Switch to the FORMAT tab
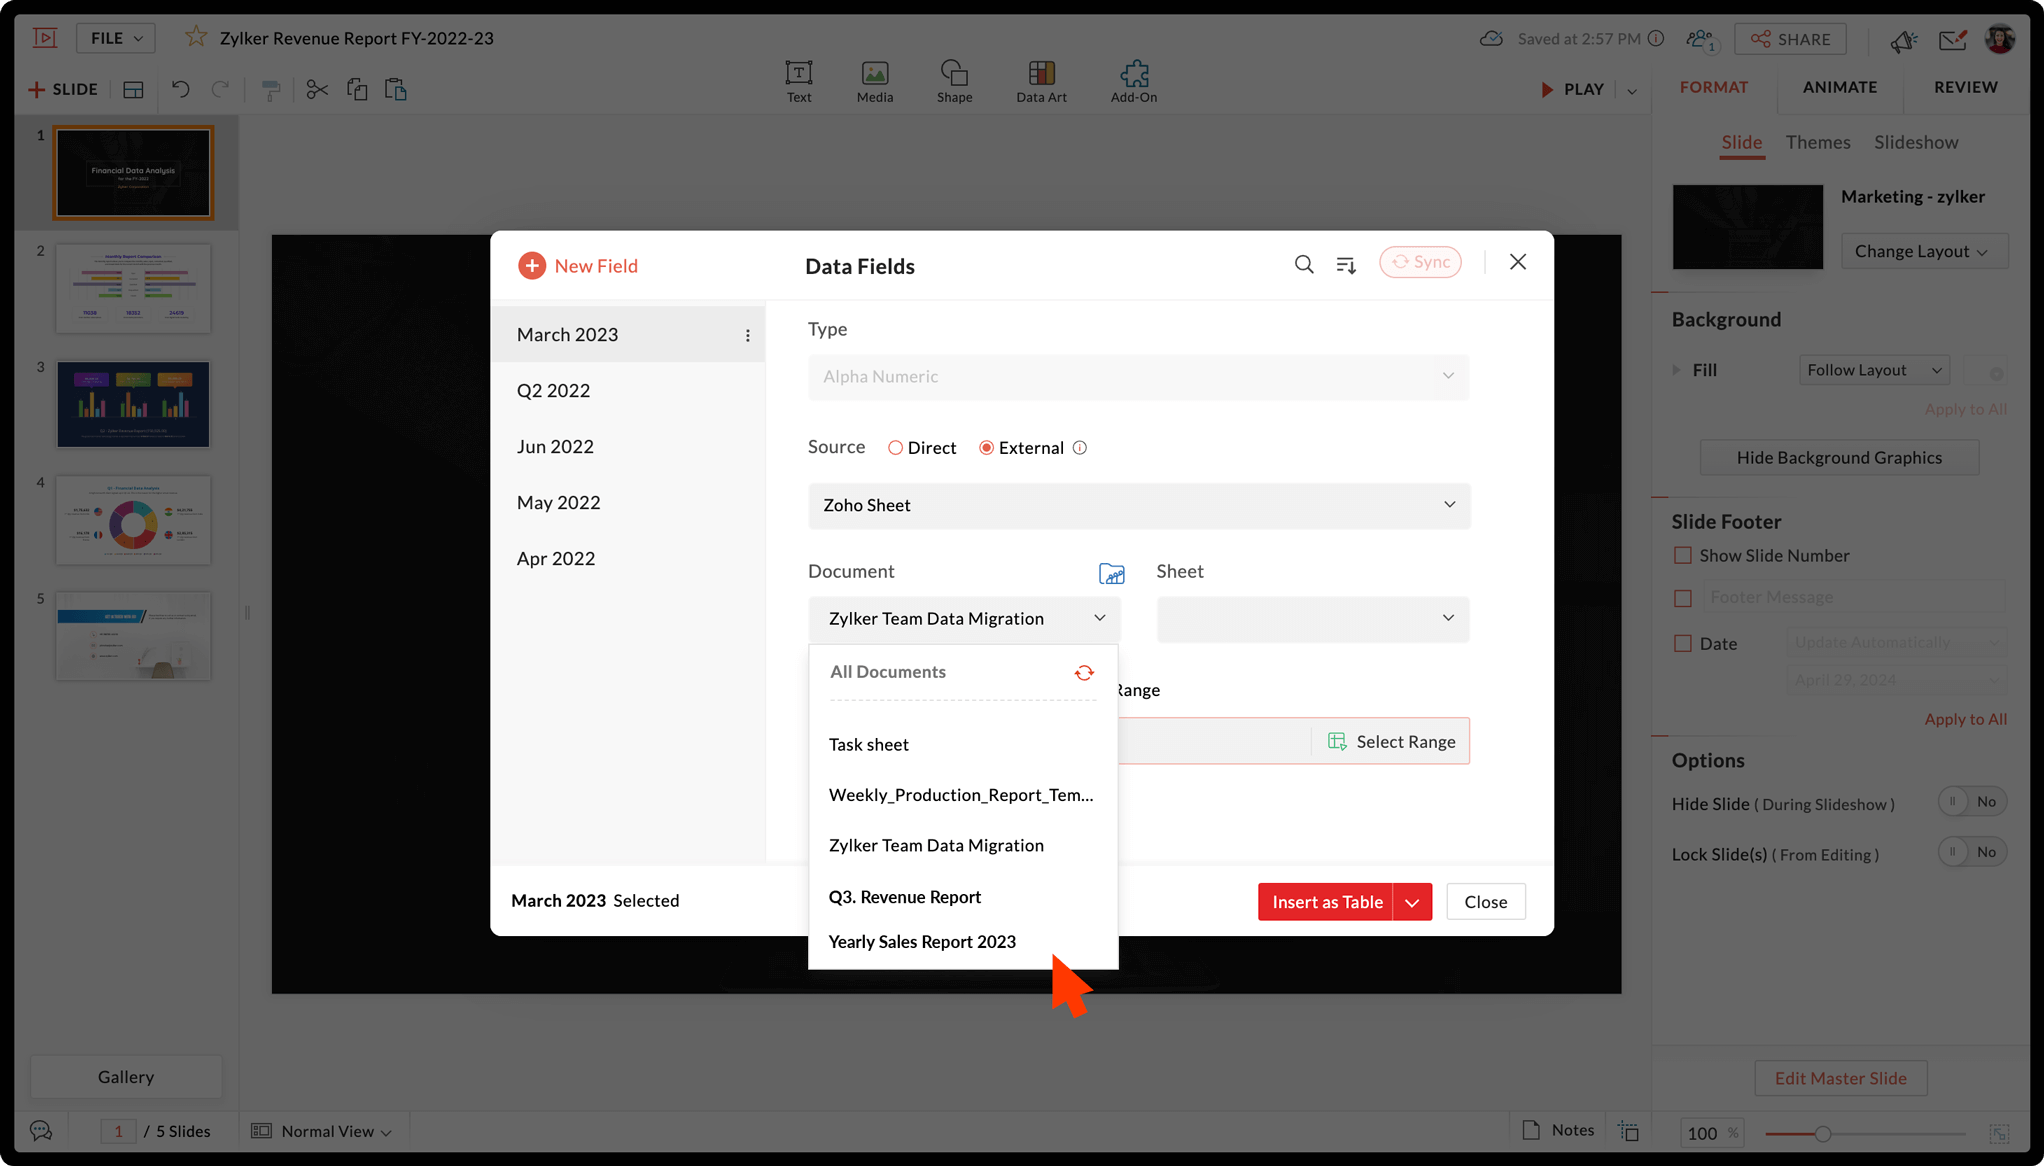The image size is (2044, 1166). coord(1714,87)
